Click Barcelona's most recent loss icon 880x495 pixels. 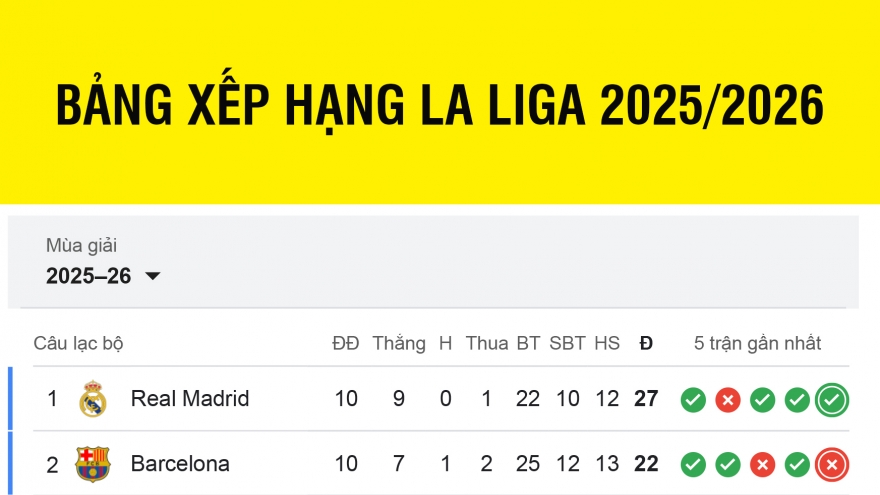click(x=831, y=465)
